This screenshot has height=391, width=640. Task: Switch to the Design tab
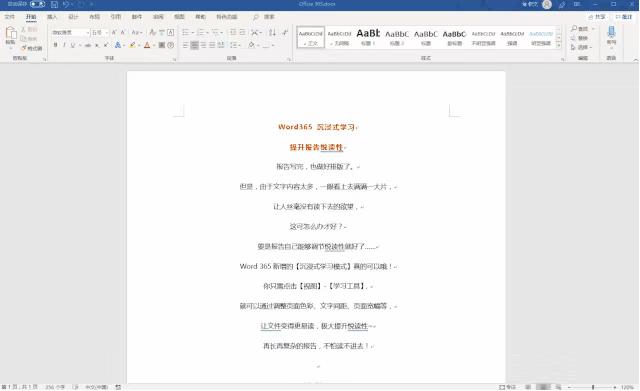[x=73, y=17]
